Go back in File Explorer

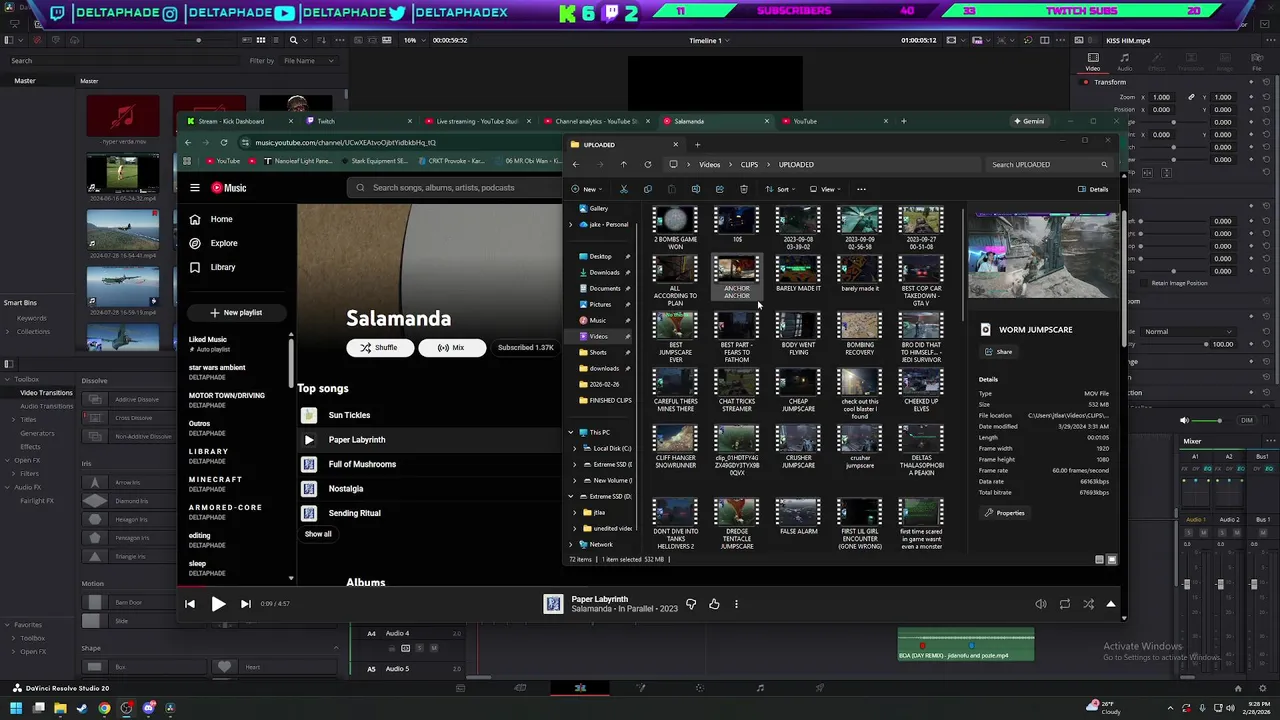pyautogui.click(x=575, y=164)
